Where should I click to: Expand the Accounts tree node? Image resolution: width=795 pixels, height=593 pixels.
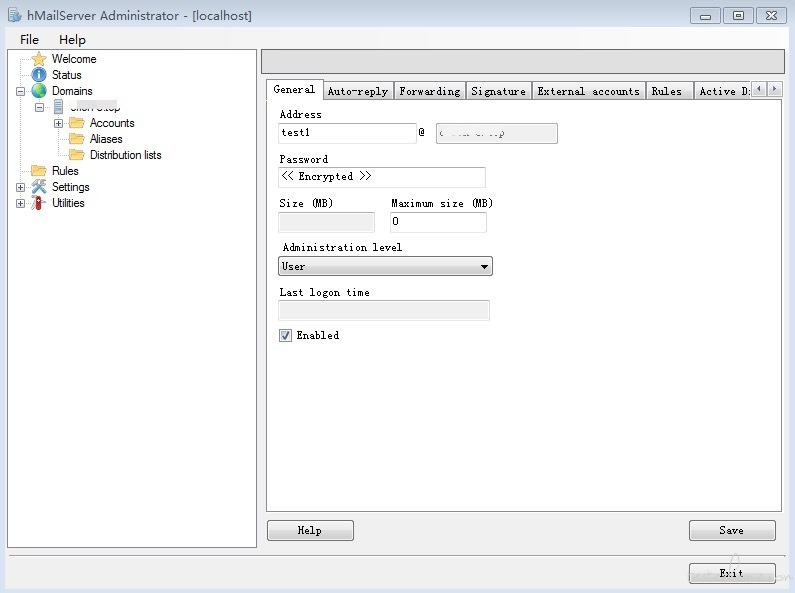(x=58, y=123)
